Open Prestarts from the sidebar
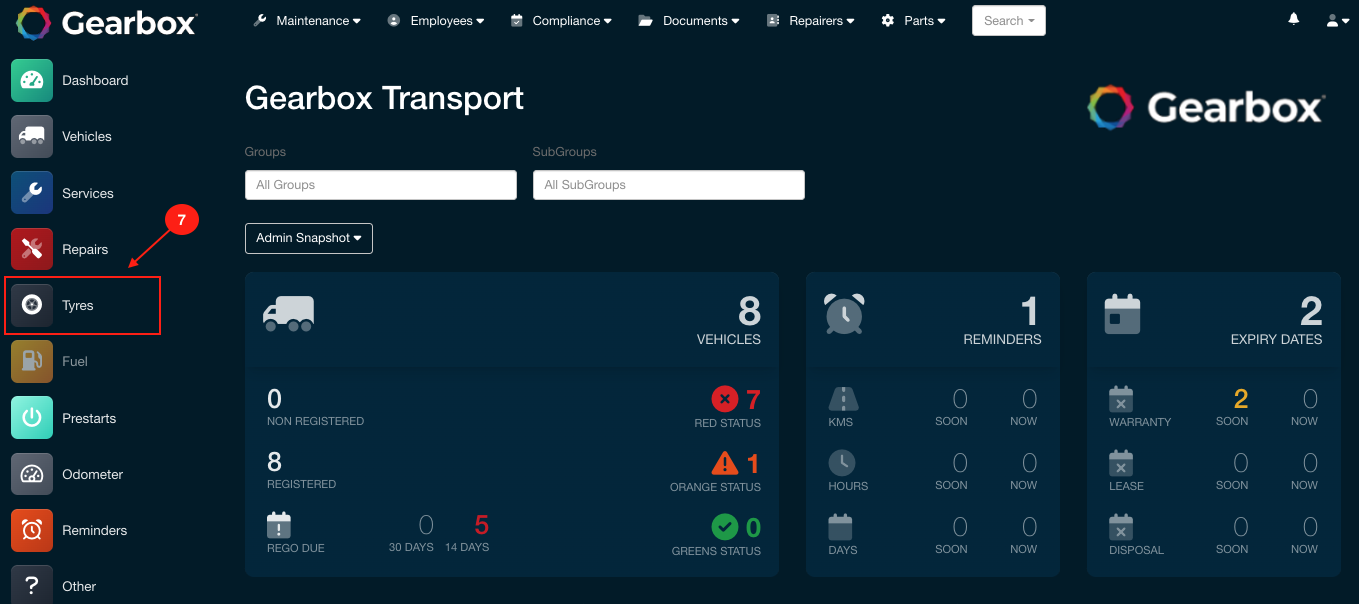 (x=89, y=418)
